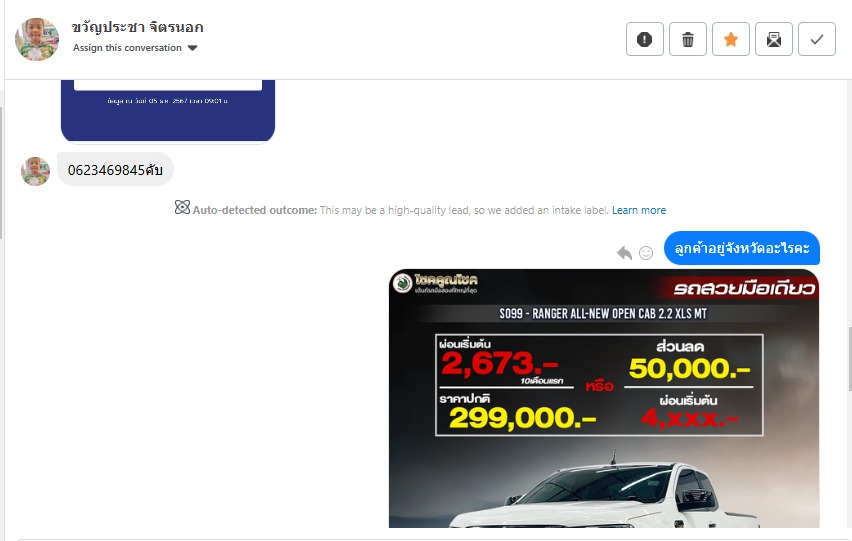The image size is (852, 541).
Task: Click the auto-detected outcome atom icon
Action: point(182,207)
